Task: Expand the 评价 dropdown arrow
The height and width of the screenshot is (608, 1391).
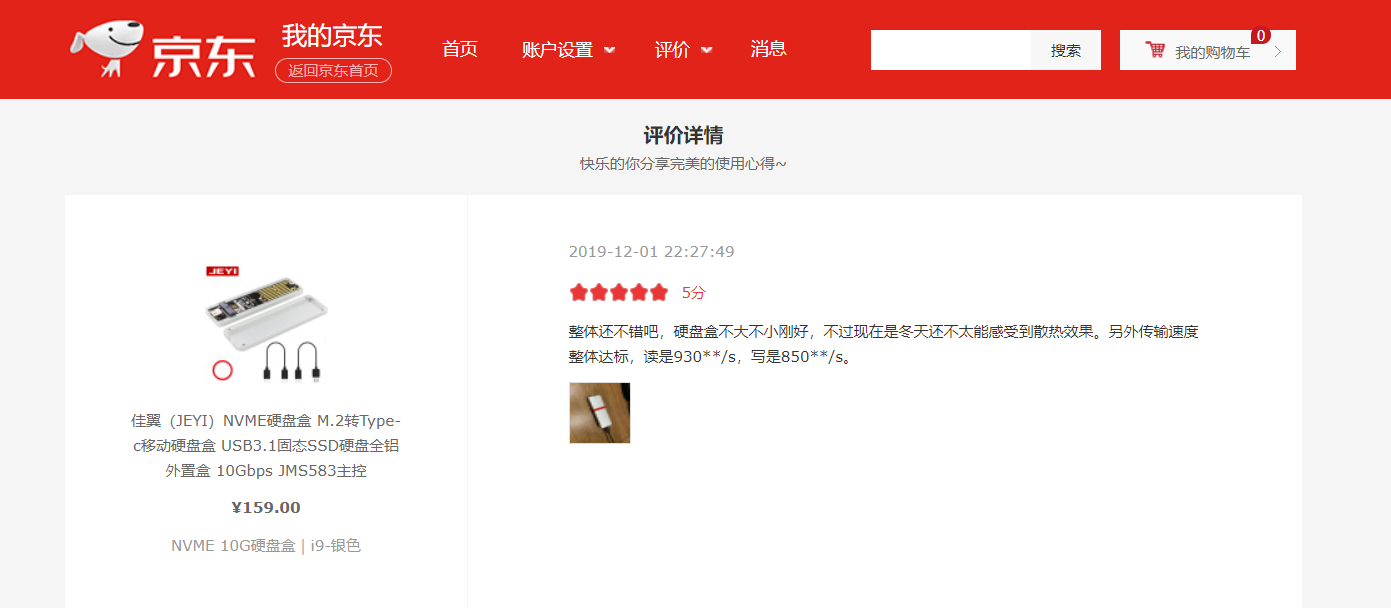Action: coord(707,50)
